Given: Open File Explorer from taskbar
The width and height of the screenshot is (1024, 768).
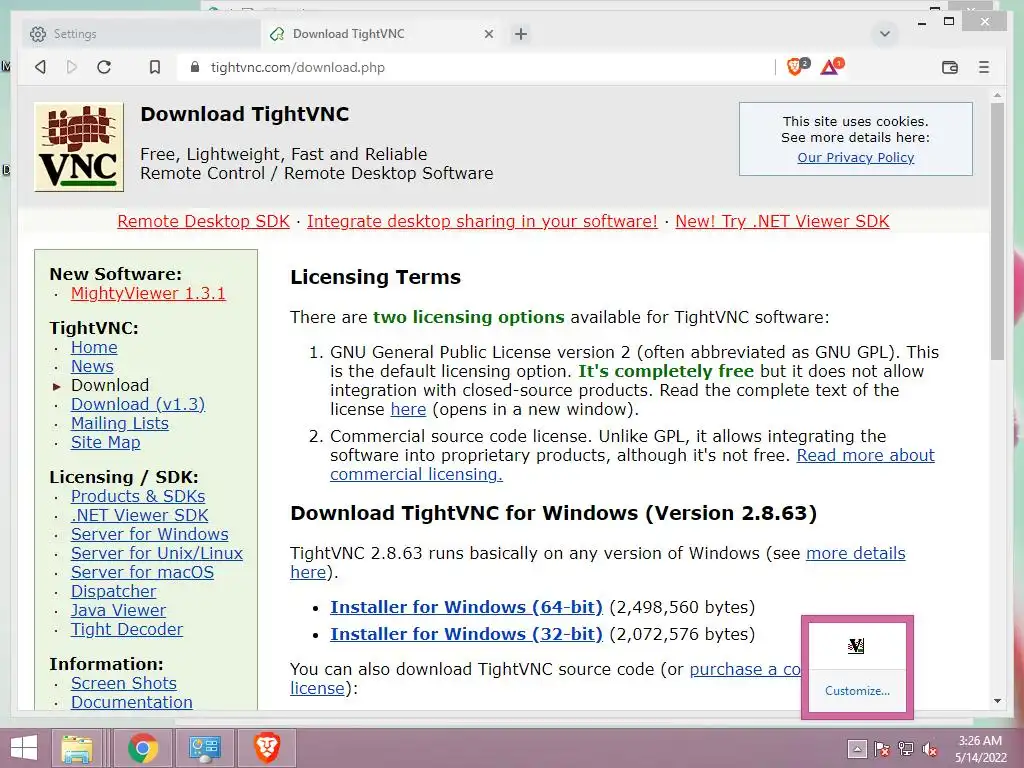Looking at the screenshot, I should coord(77,748).
